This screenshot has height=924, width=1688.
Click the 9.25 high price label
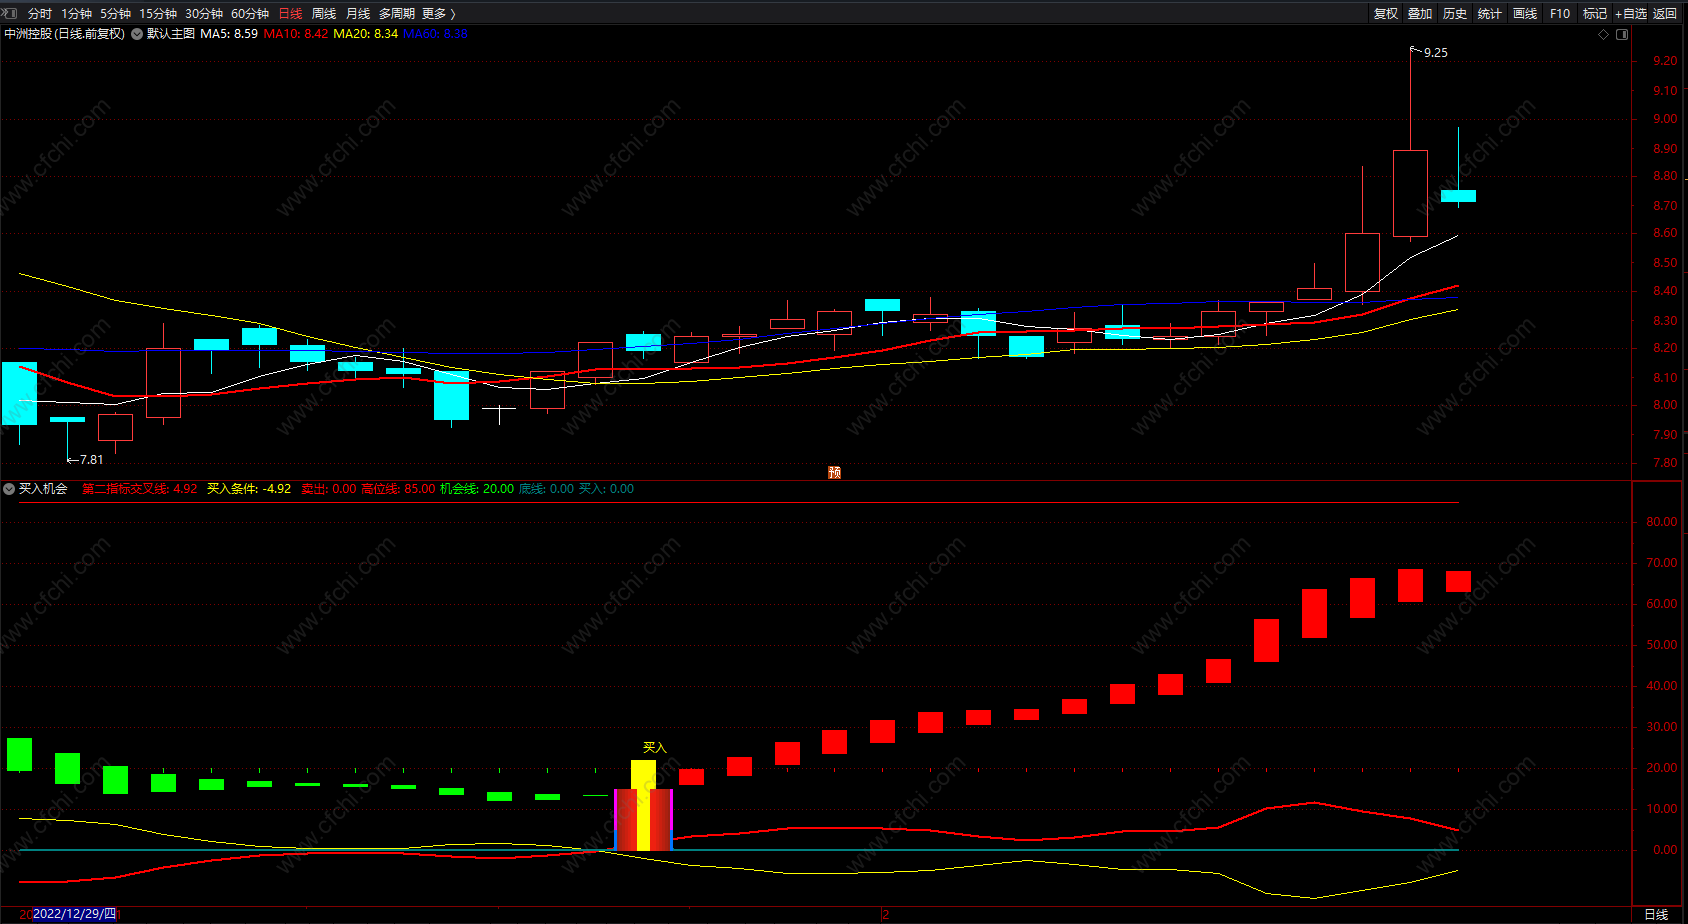(x=1436, y=53)
